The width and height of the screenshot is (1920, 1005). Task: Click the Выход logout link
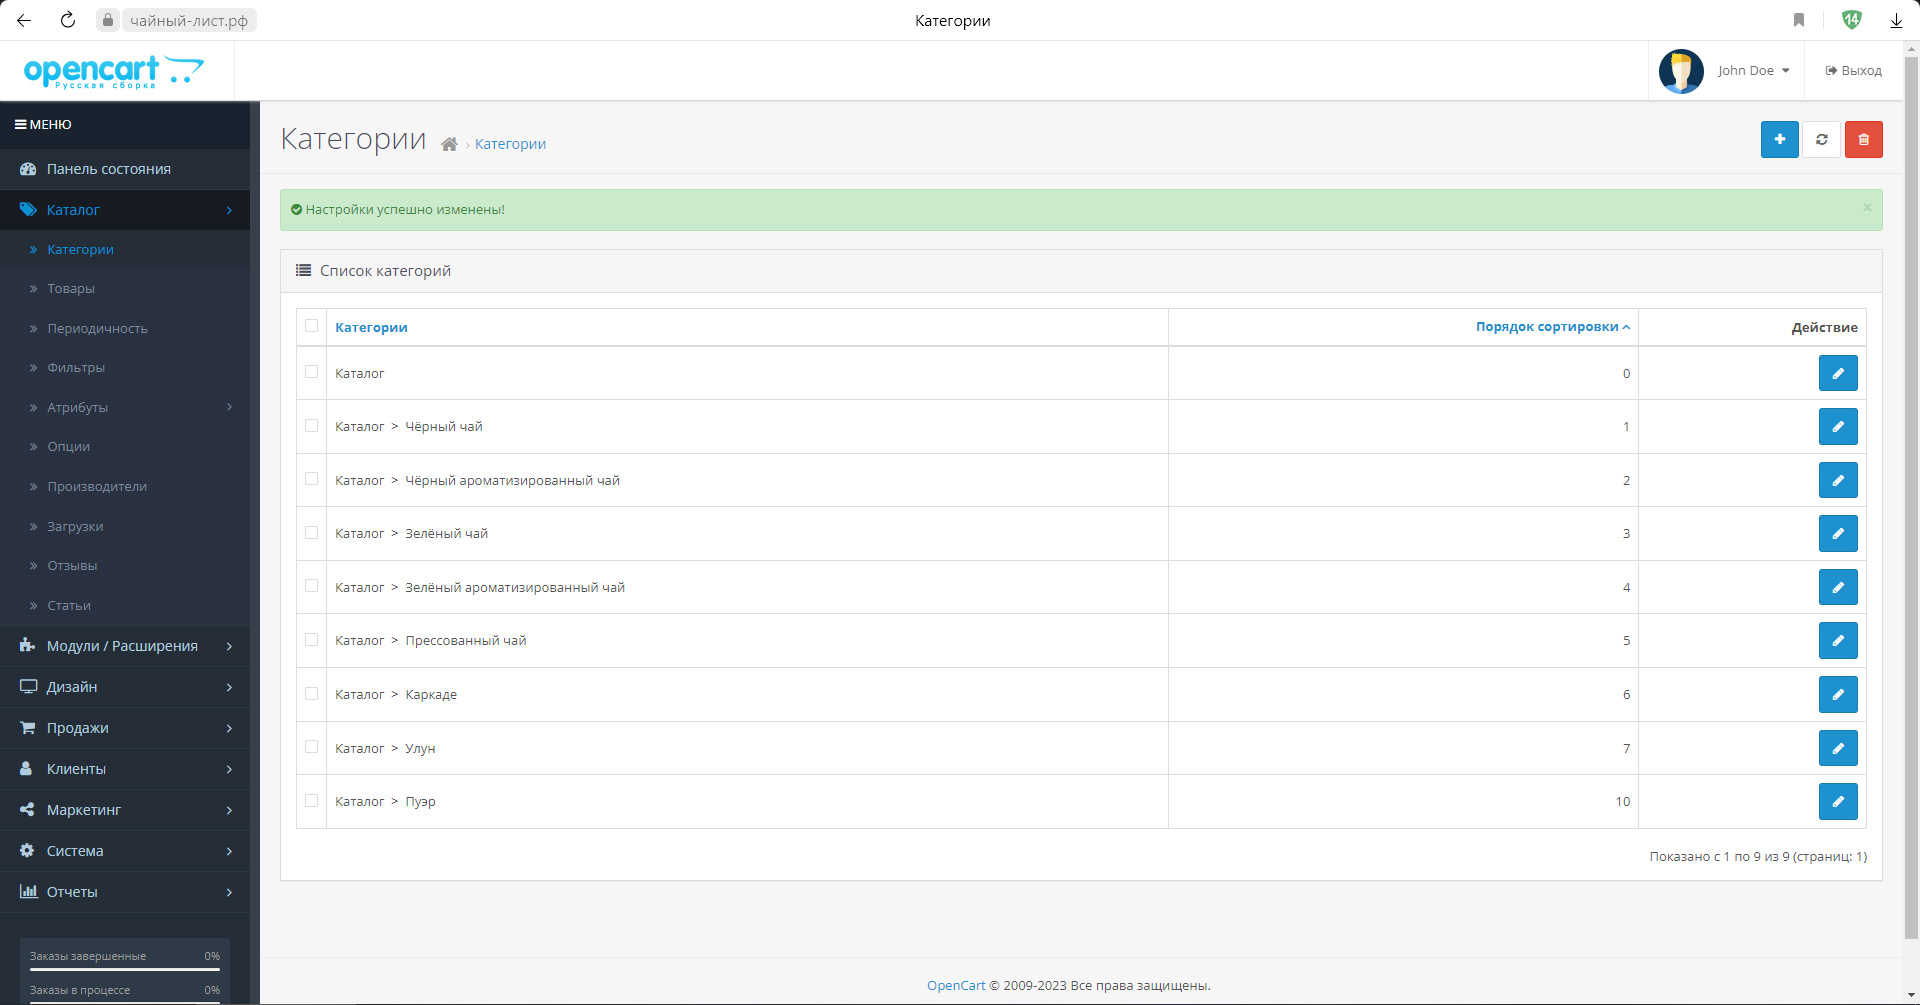1853,71
